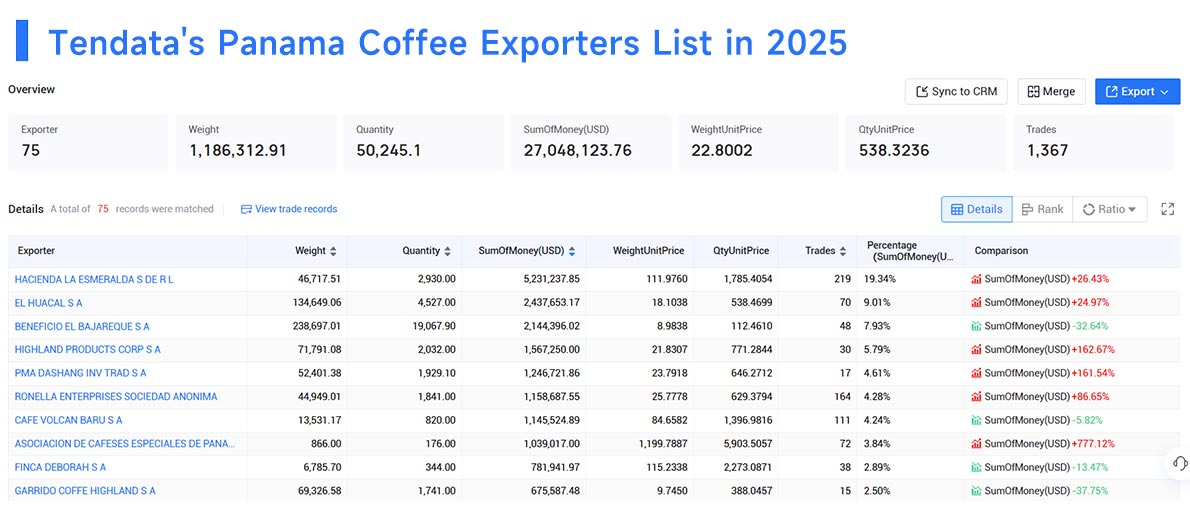Click the fullscreen expand icon

[x=1168, y=209]
